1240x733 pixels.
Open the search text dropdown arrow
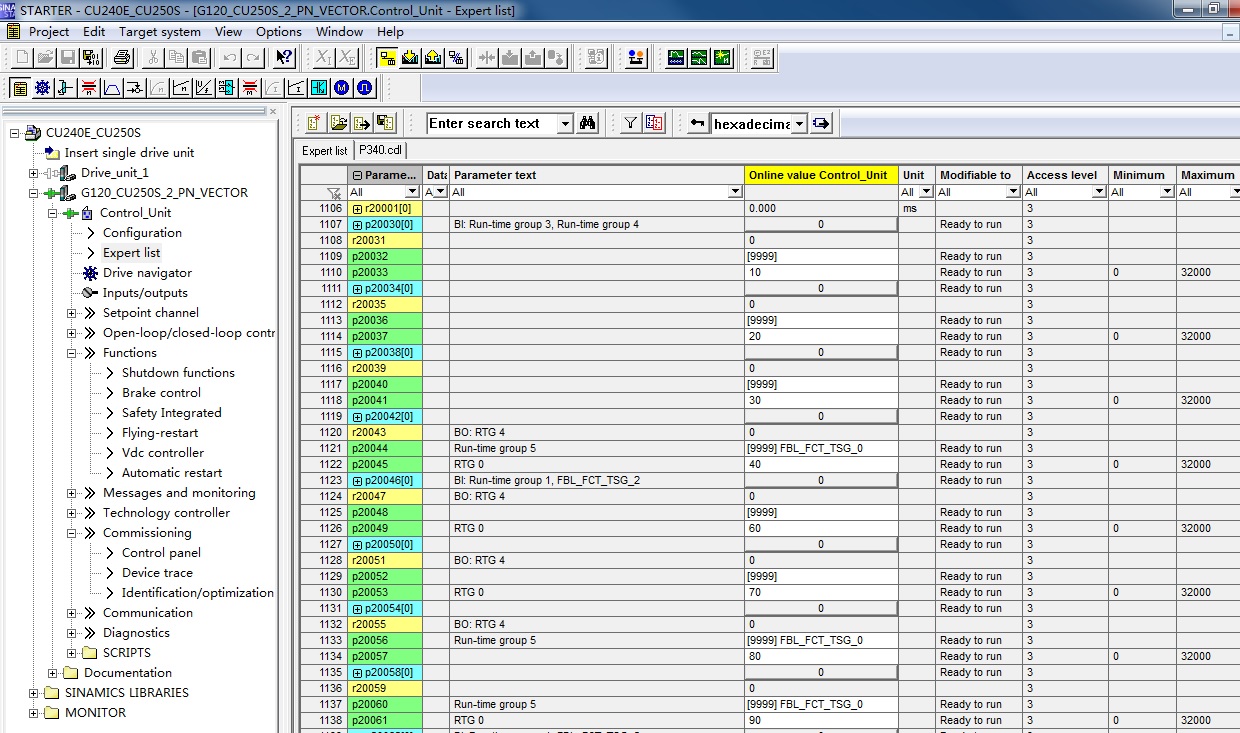pos(565,123)
